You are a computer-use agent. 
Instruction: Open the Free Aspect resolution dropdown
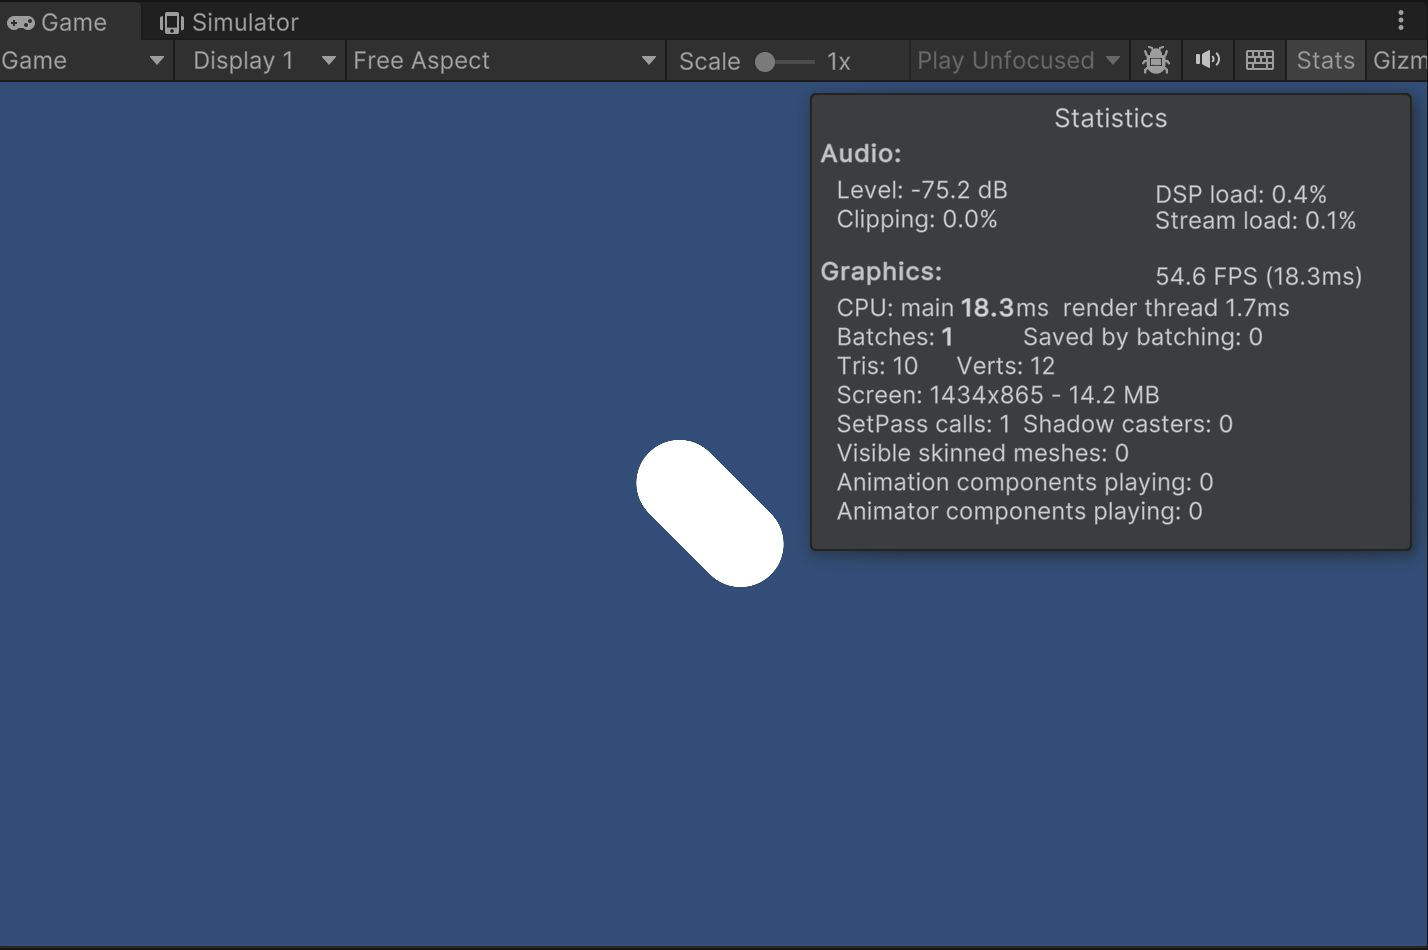(x=504, y=60)
